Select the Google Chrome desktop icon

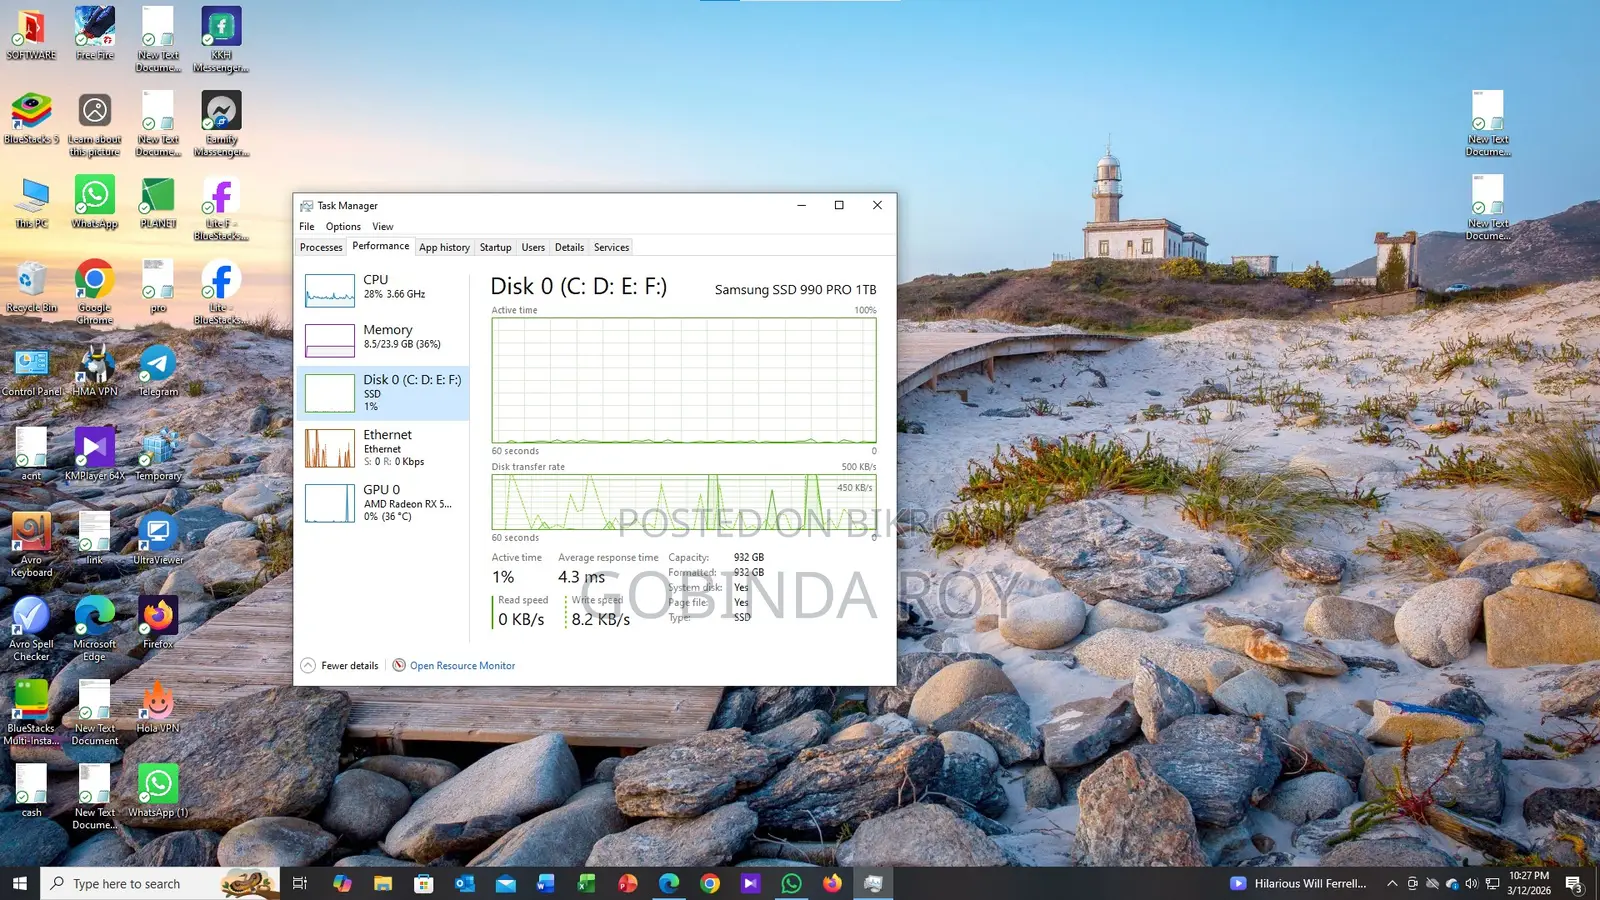click(95, 292)
